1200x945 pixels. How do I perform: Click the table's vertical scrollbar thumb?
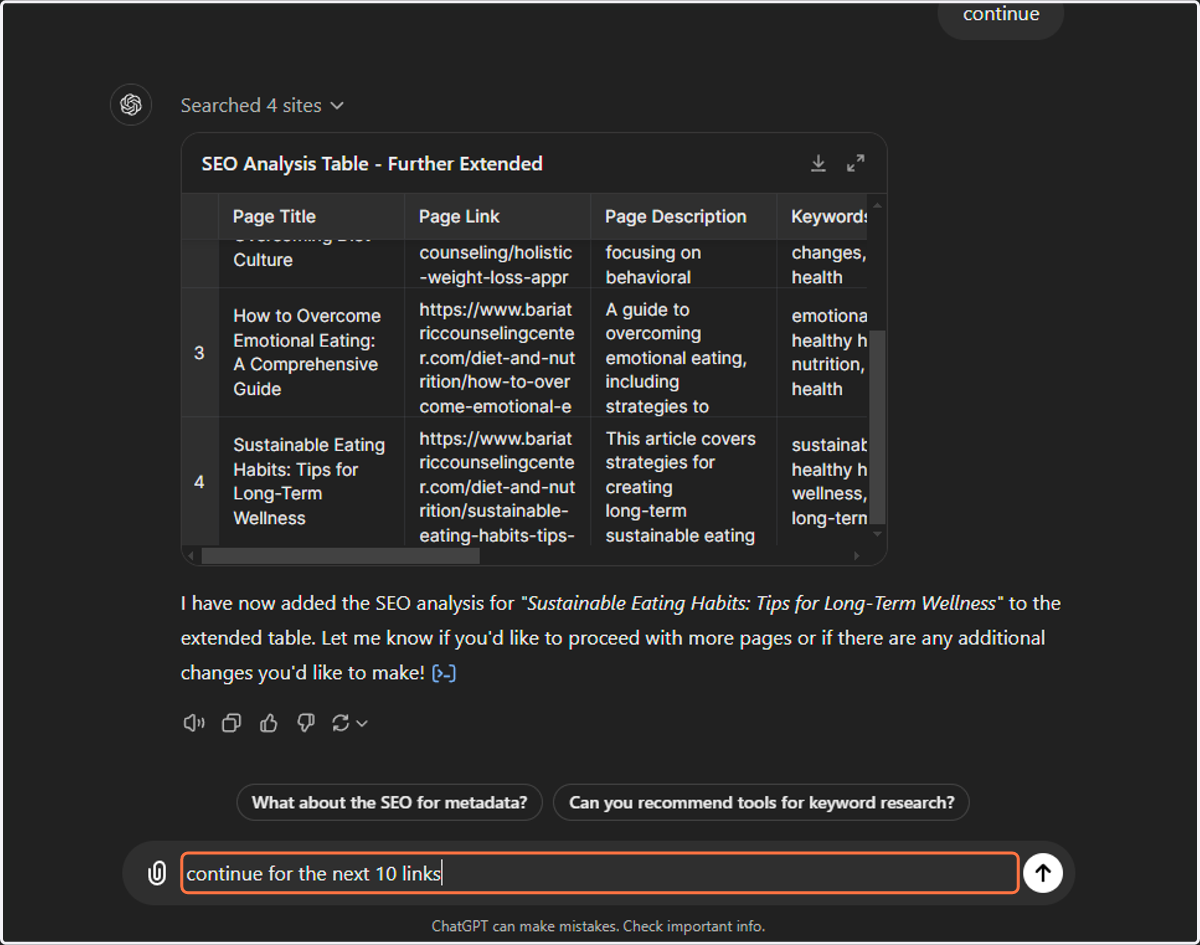pos(878,427)
